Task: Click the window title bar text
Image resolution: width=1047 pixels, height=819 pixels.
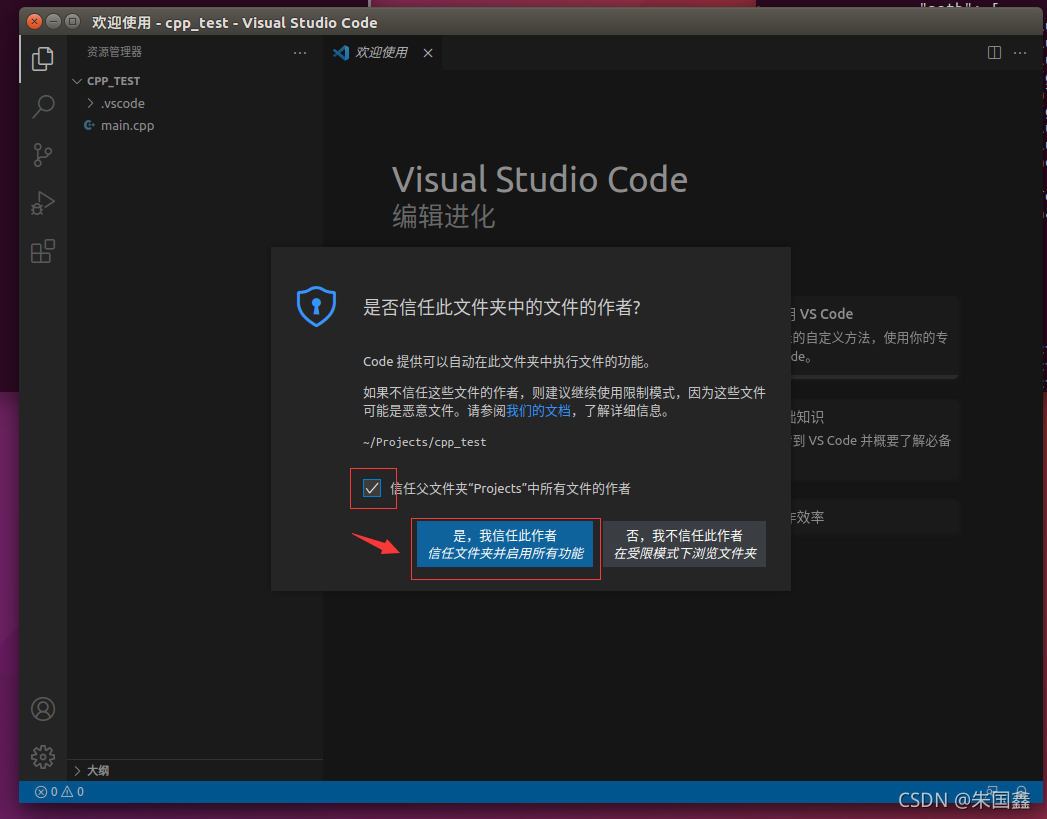Action: [234, 23]
